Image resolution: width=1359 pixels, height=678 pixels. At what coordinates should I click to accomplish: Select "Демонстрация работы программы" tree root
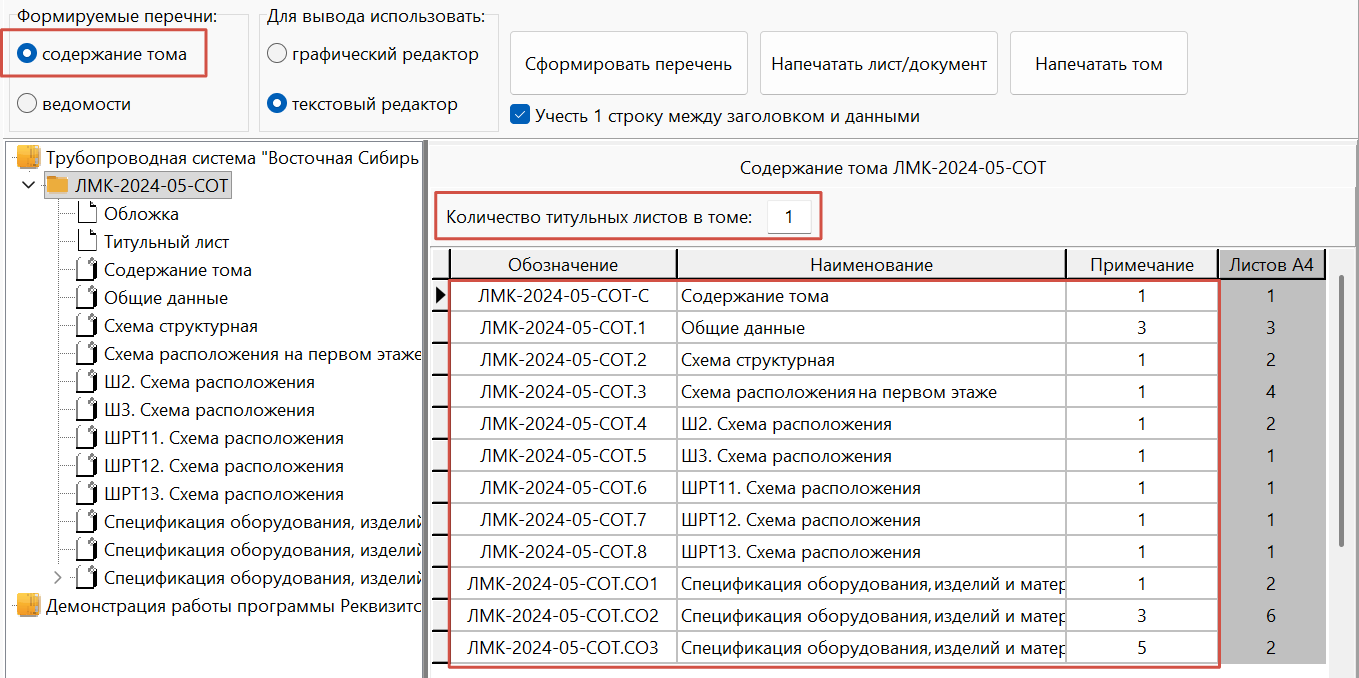click(x=233, y=606)
